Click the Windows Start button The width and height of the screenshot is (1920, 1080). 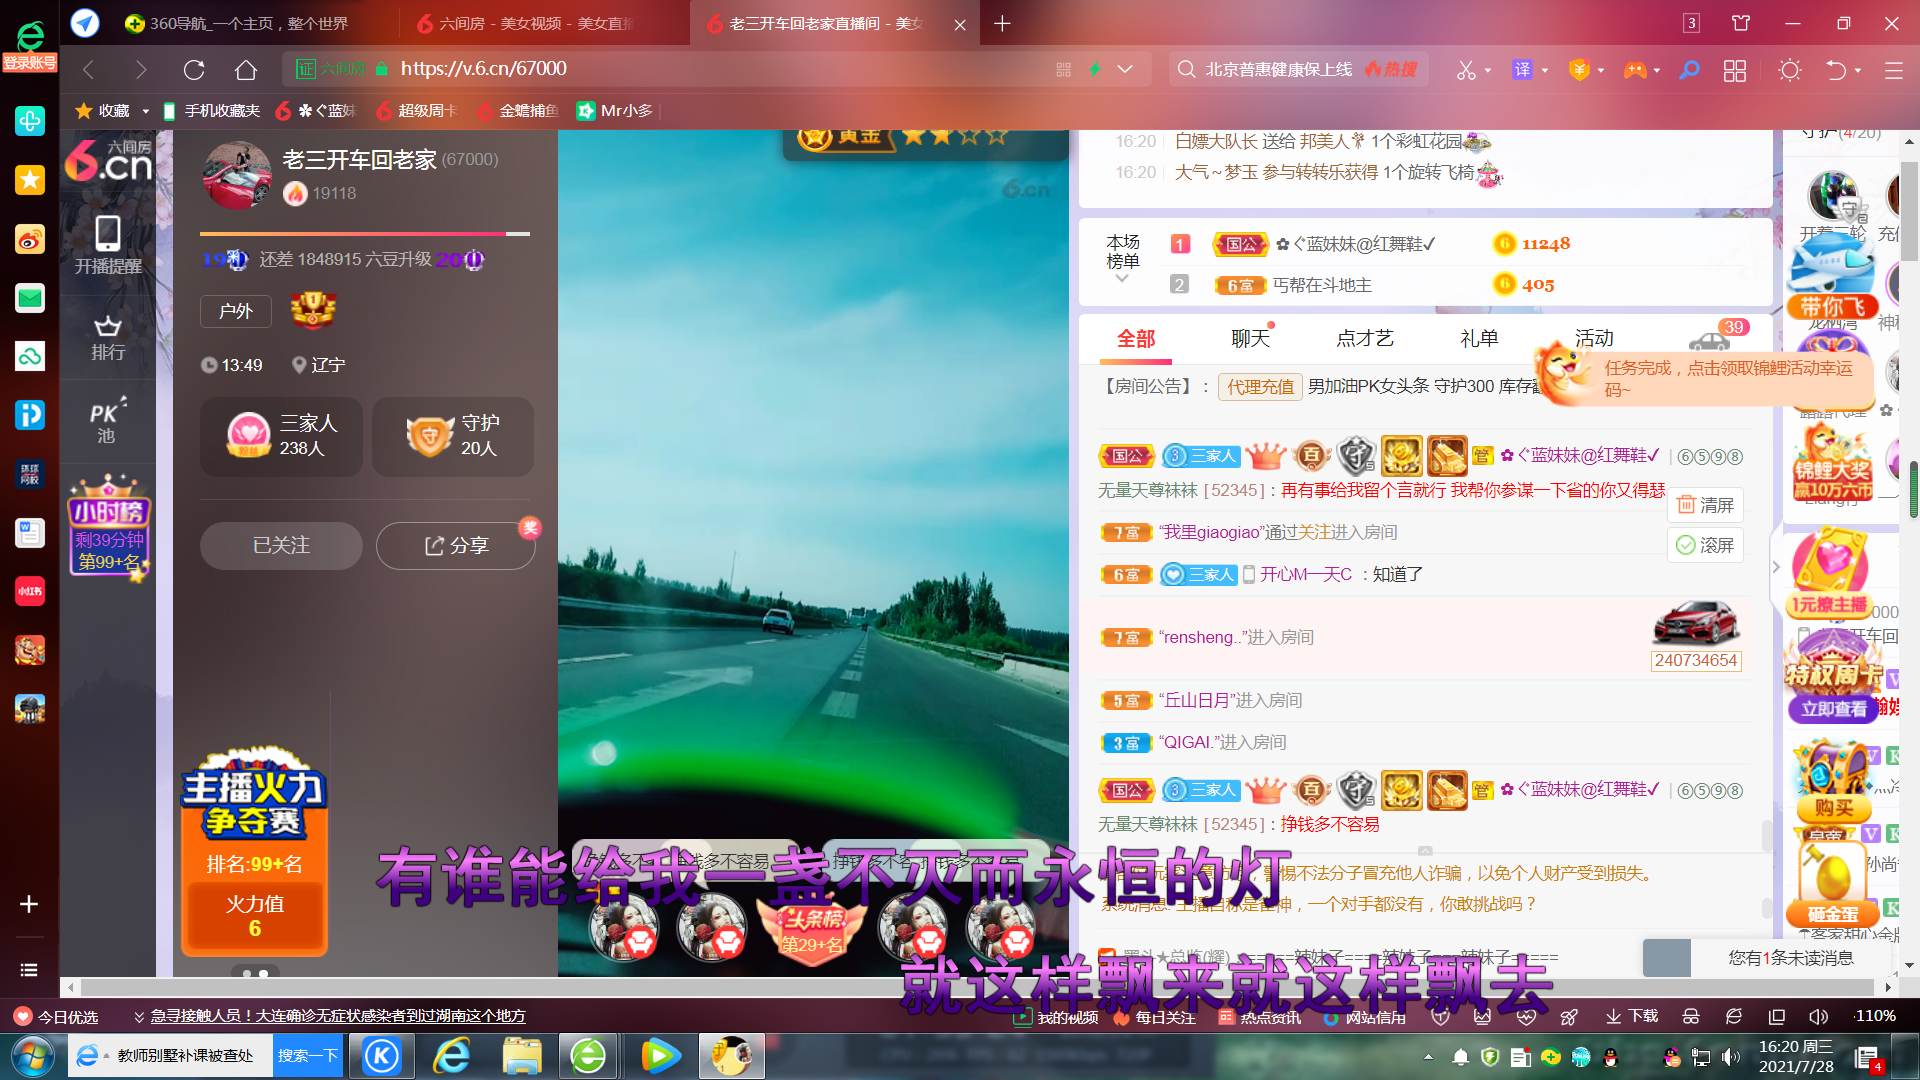point(32,1056)
